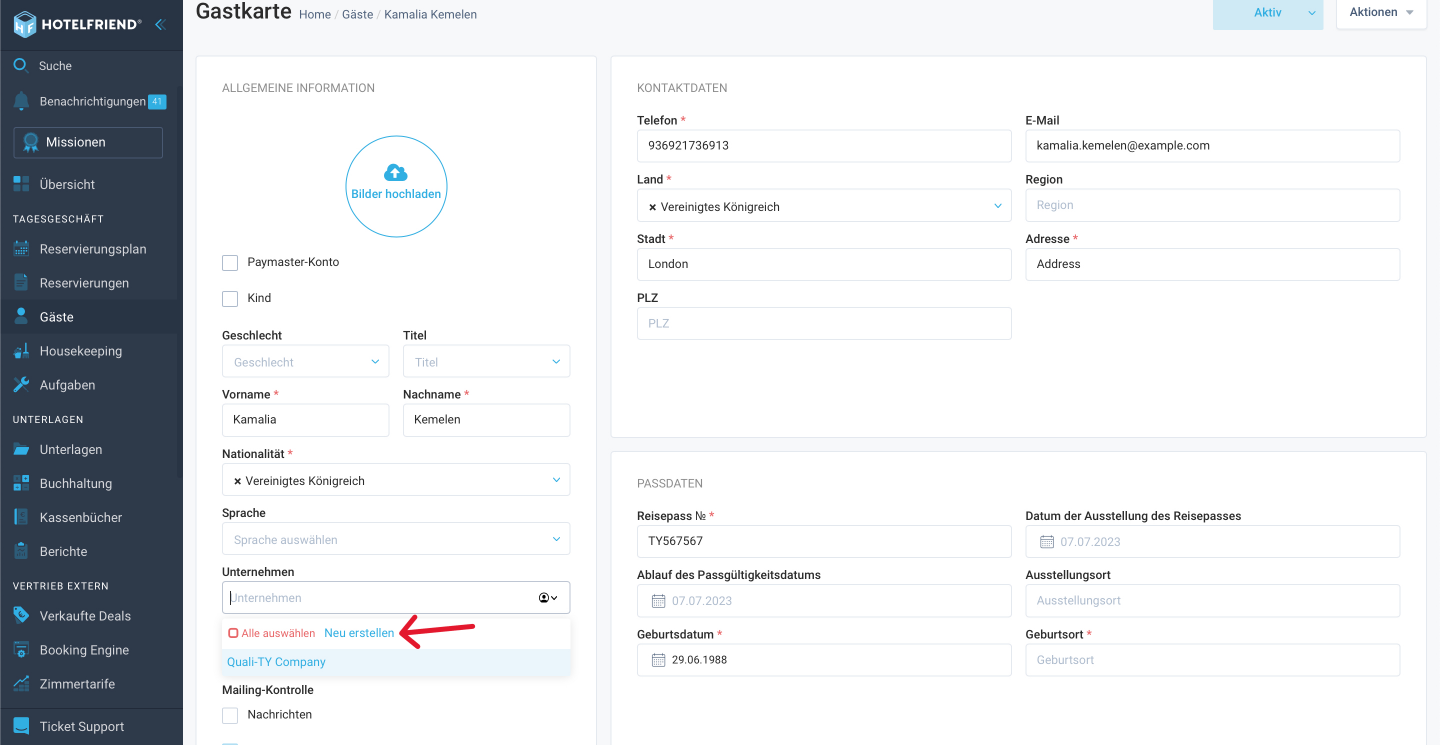Screen dimensions: 1440x745
Task: Go to Reservierungsplan menu item
Action: coord(91,249)
